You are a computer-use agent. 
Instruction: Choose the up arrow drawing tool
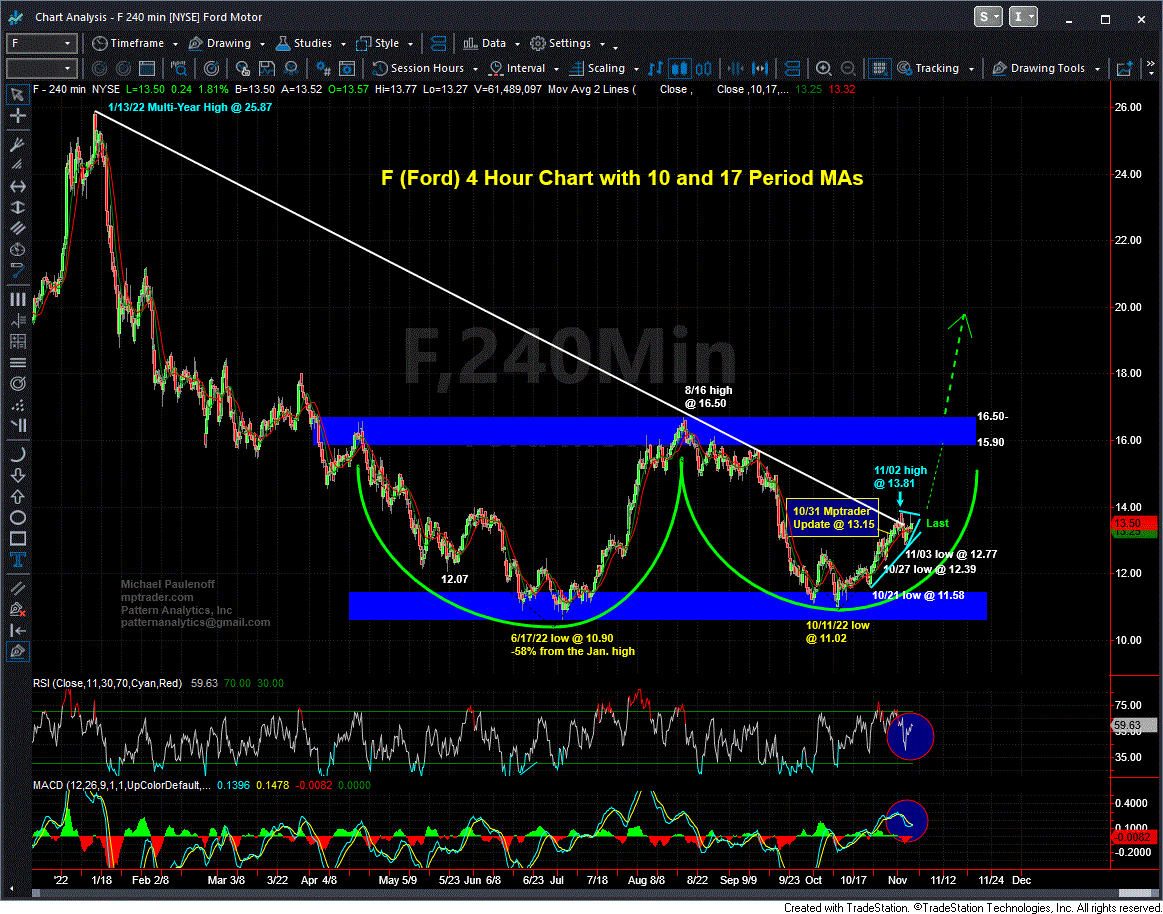click(17, 496)
